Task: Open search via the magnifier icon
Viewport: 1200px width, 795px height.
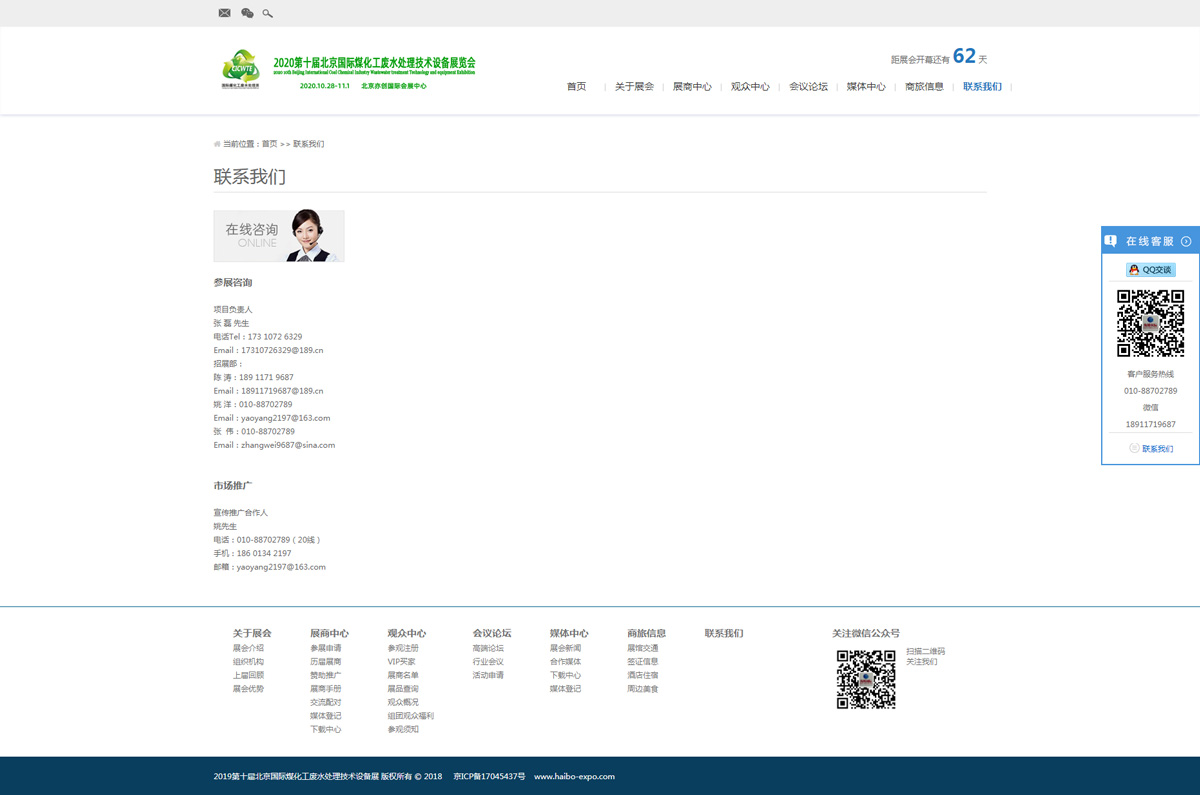Action: click(267, 13)
